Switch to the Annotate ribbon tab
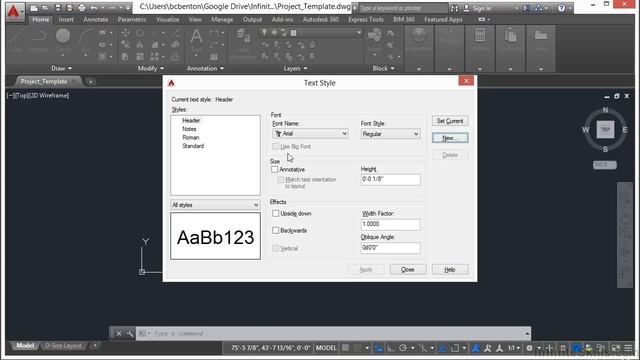Image resolution: width=640 pixels, height=360 pixels. (x=96, y=20)
